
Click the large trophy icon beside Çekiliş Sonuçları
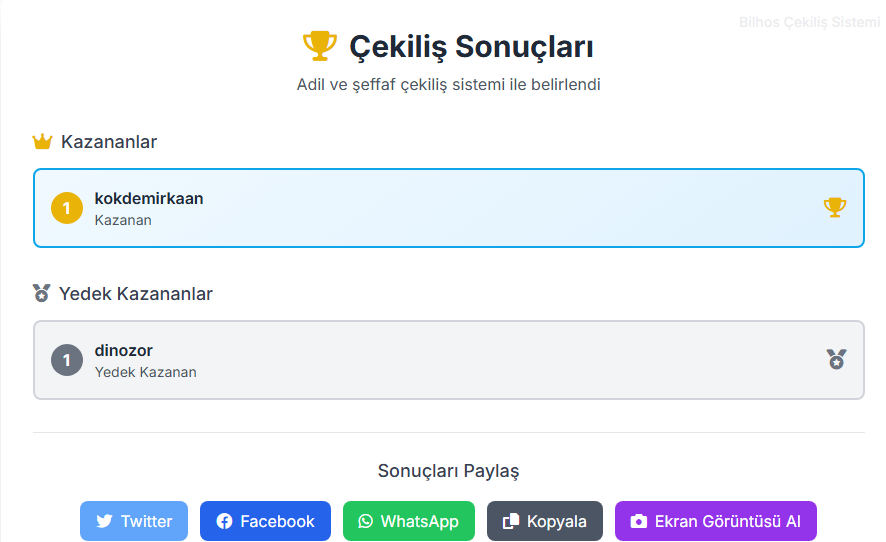(320, 46)
